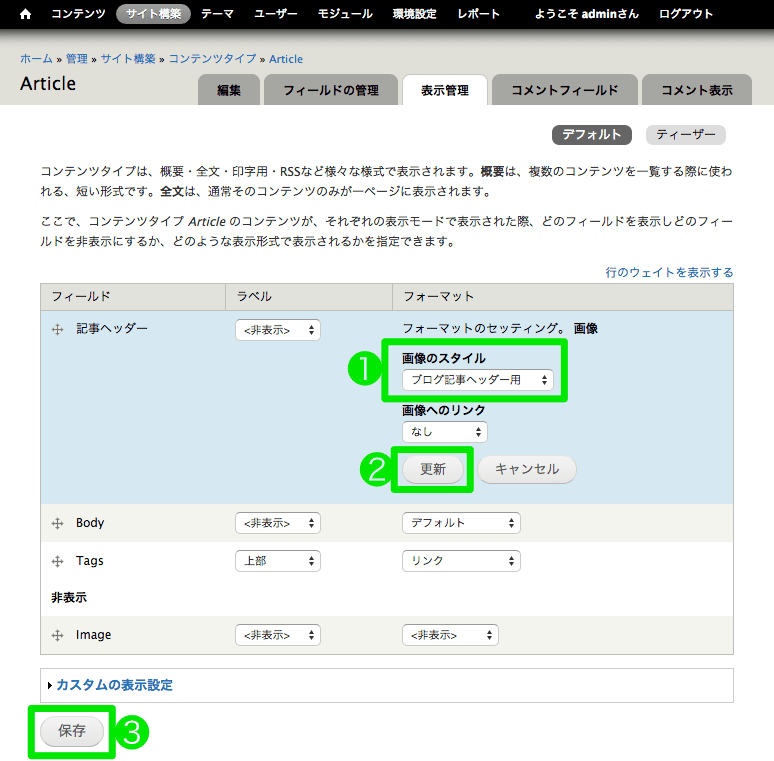Open the モジュール admin menu
774x761 pixels.
pyautogui.click(x=345, y=14)
